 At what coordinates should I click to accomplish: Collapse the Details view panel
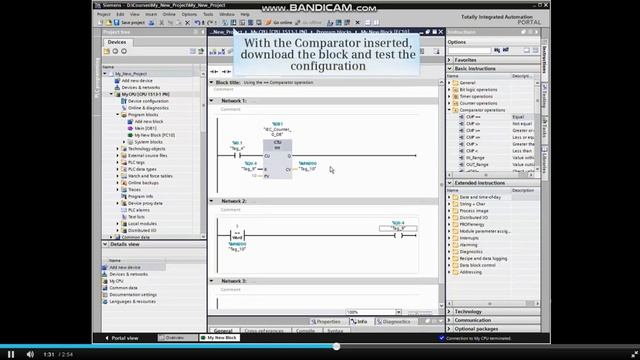pos(105,244)
